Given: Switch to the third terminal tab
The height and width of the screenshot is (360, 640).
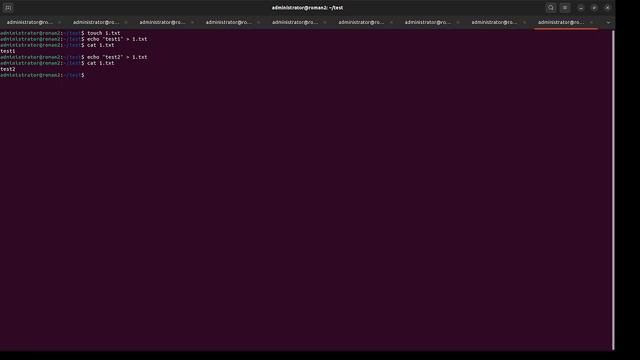Looking at the screenshot, I should pos(162,22).
